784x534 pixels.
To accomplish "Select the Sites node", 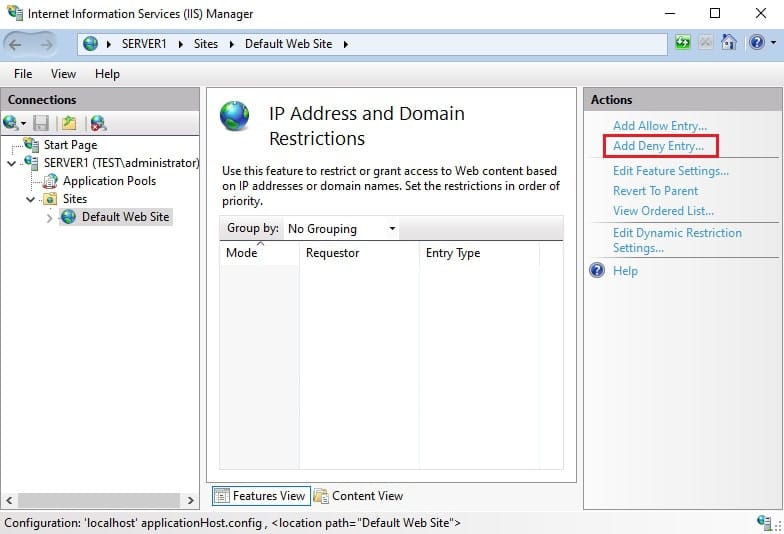I will pyautogui.click(x=75, y=199).
